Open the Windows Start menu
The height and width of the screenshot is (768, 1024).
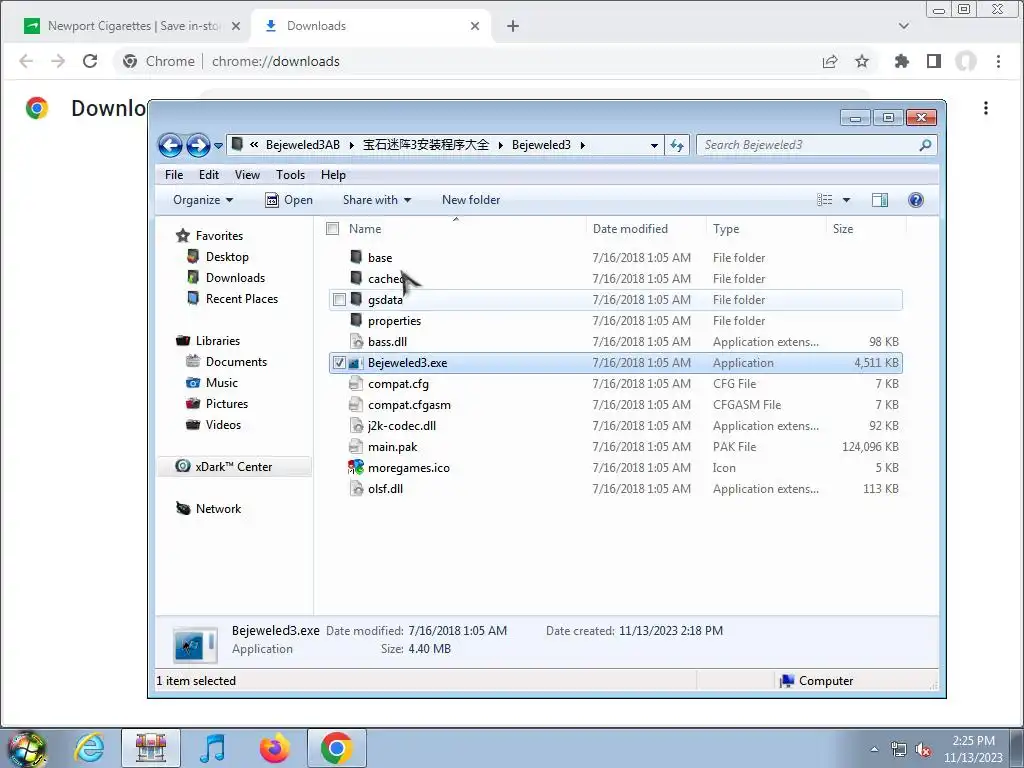click(x=27, y=748)
